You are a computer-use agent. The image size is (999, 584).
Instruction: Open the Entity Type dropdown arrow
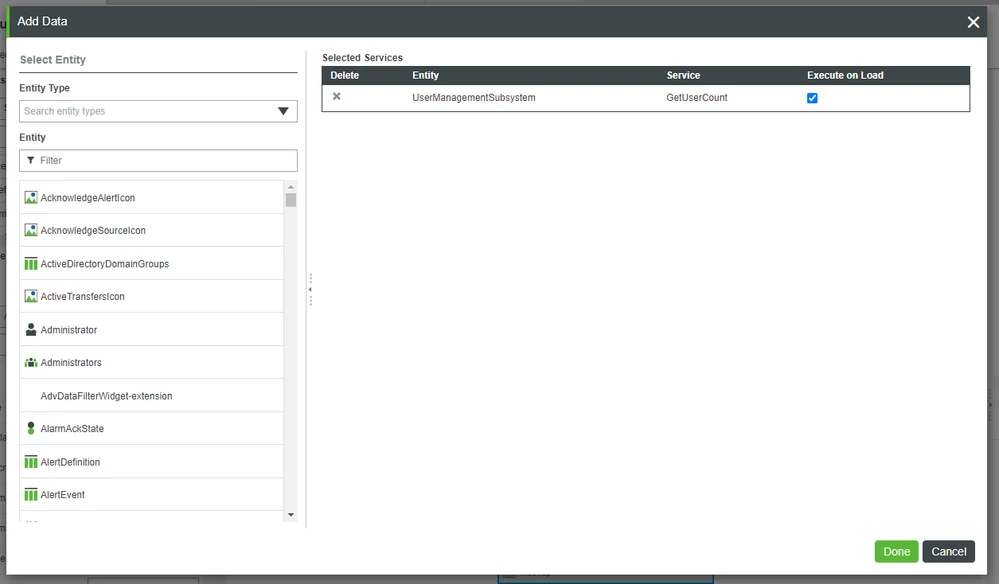(284, 111)
